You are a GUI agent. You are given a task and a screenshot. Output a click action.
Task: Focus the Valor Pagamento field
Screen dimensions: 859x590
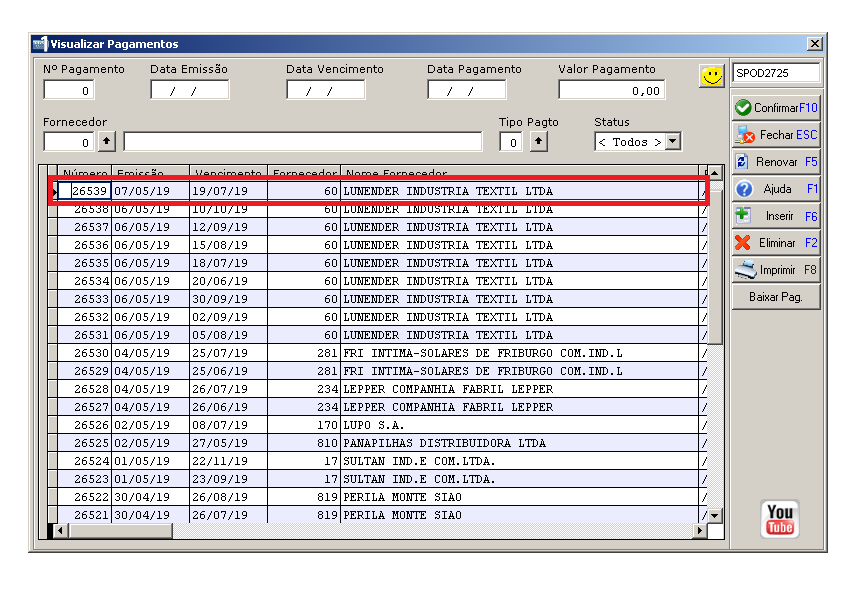(612, 90)
